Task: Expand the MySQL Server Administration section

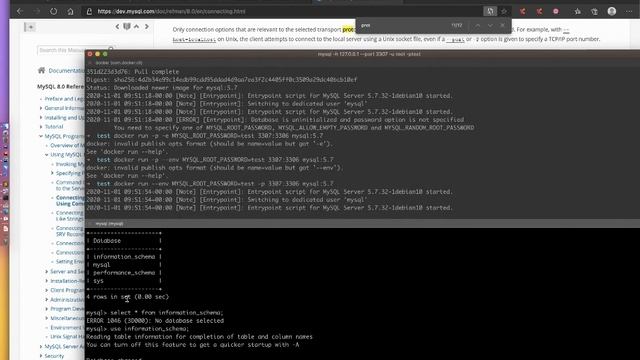Action: point(41,347)
